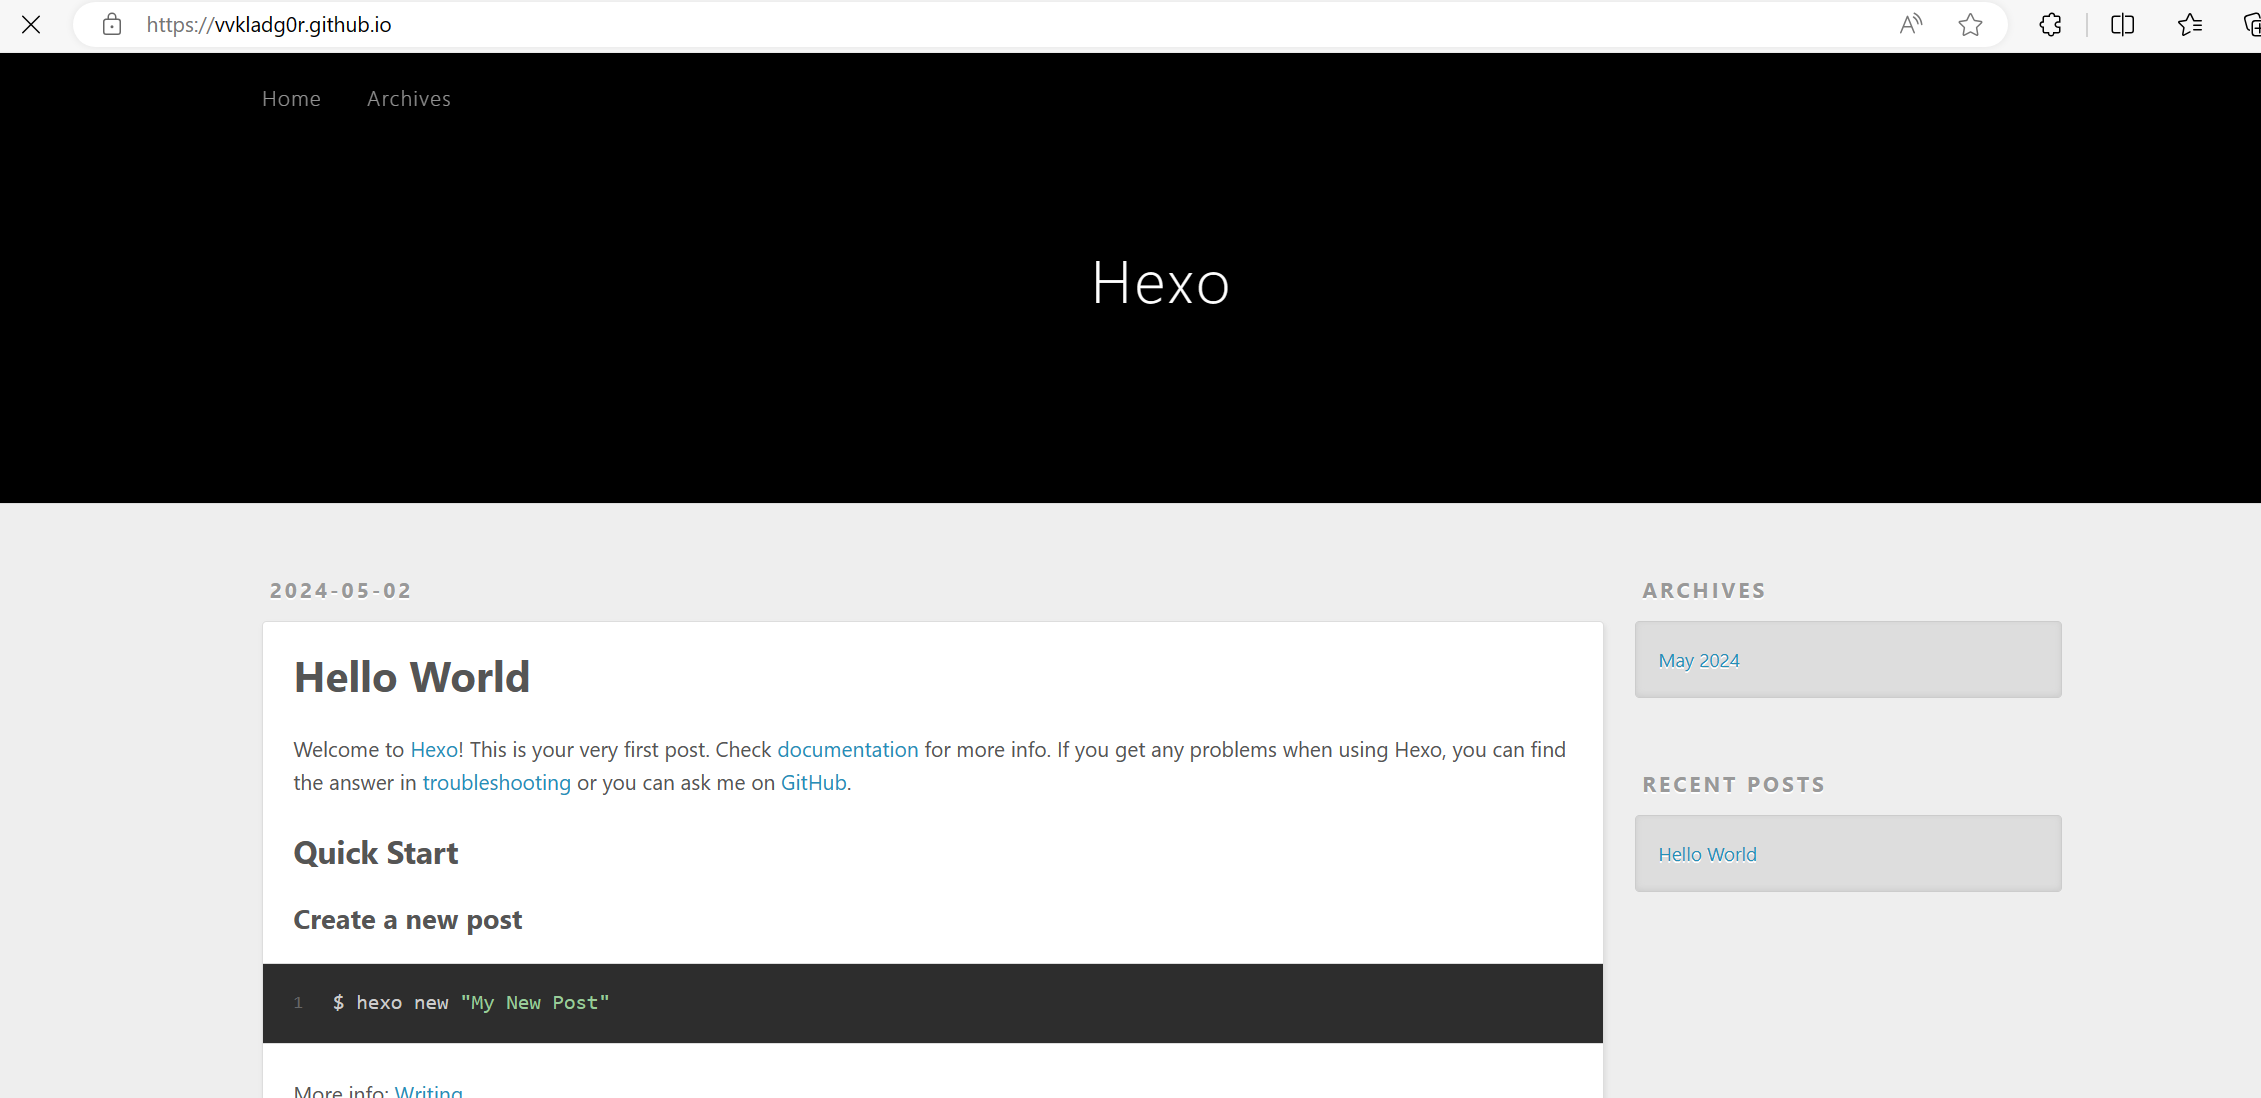The width and height of the screenshot is (2261, 1098).
Task: Follow the GitHub link in the post
Action: (x=813, y=783)
